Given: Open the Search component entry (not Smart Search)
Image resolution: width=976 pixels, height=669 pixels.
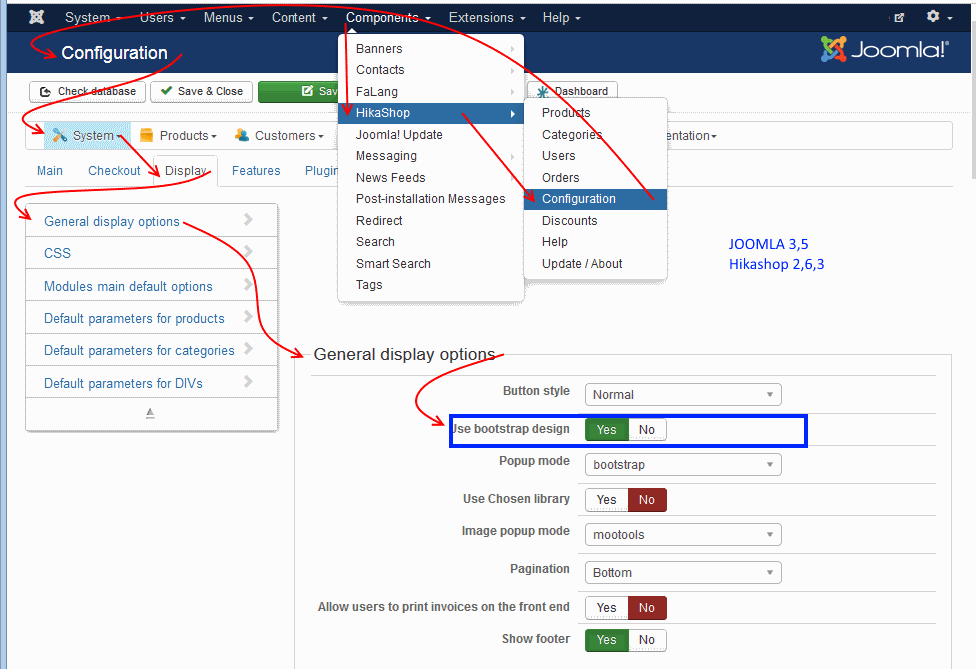Looking at the screenshot, I should [431, 241].
